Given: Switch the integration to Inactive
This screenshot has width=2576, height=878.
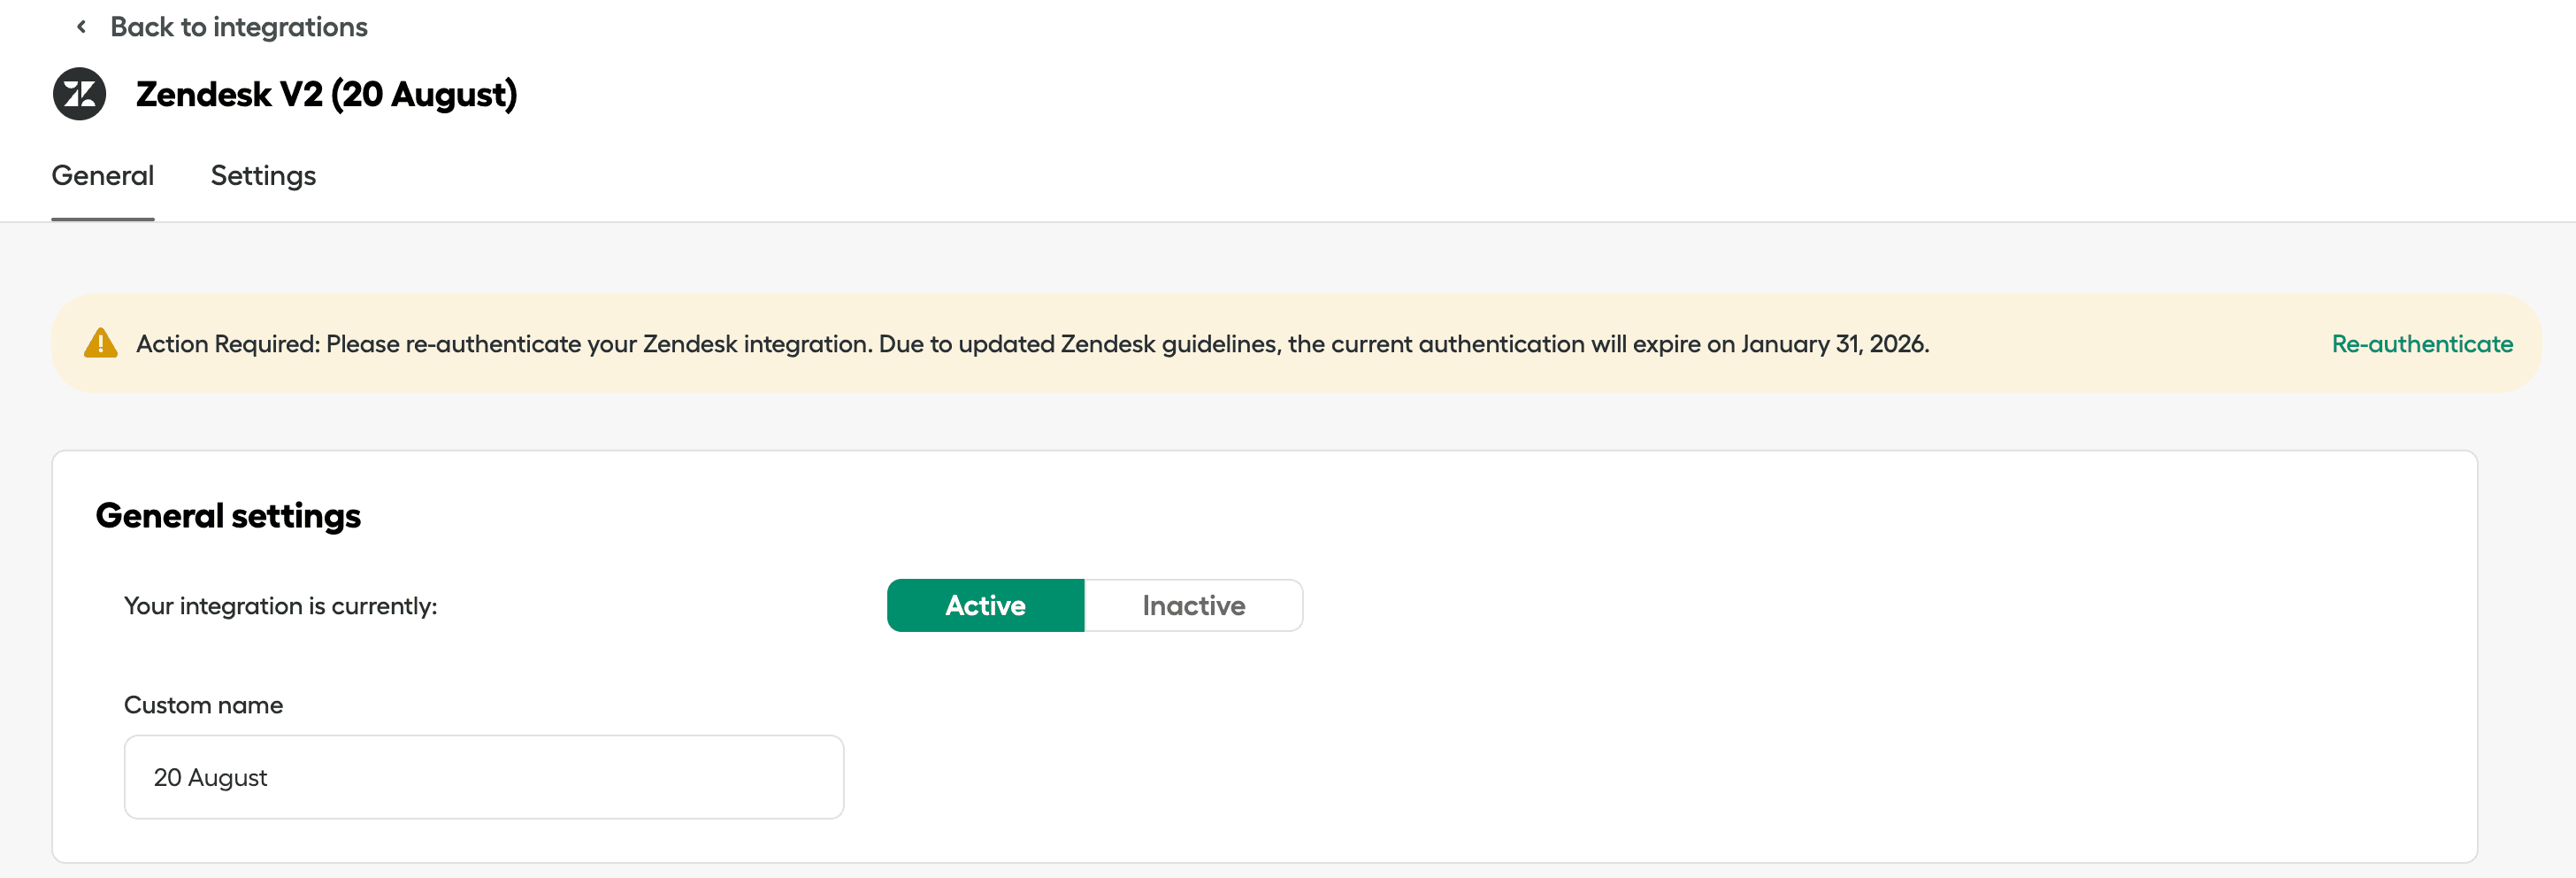Looking at the screenshot, I should coord(1193,605).
